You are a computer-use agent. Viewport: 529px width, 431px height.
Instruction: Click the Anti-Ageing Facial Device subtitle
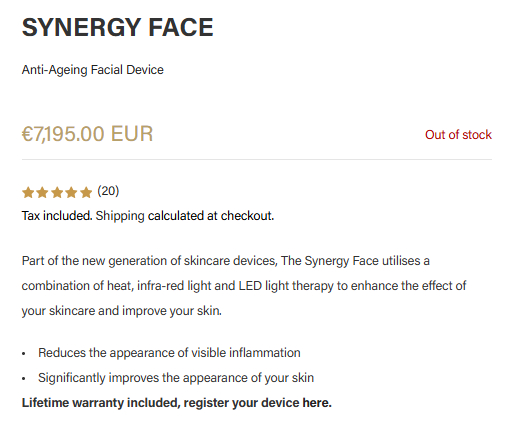tap(93, 70)
